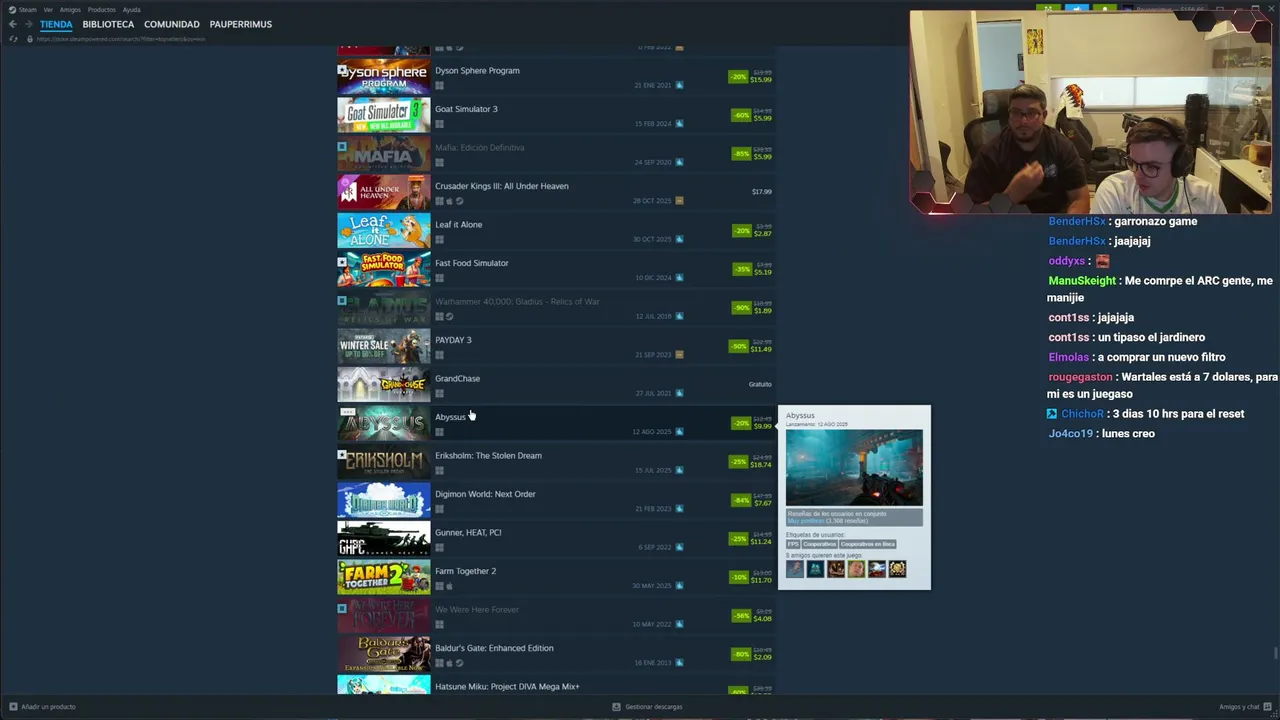Image resolution: width=1280 pixels, height=720 pixels.
Task: Open the Fast Food Simulator capsule image
Action: 384,269
